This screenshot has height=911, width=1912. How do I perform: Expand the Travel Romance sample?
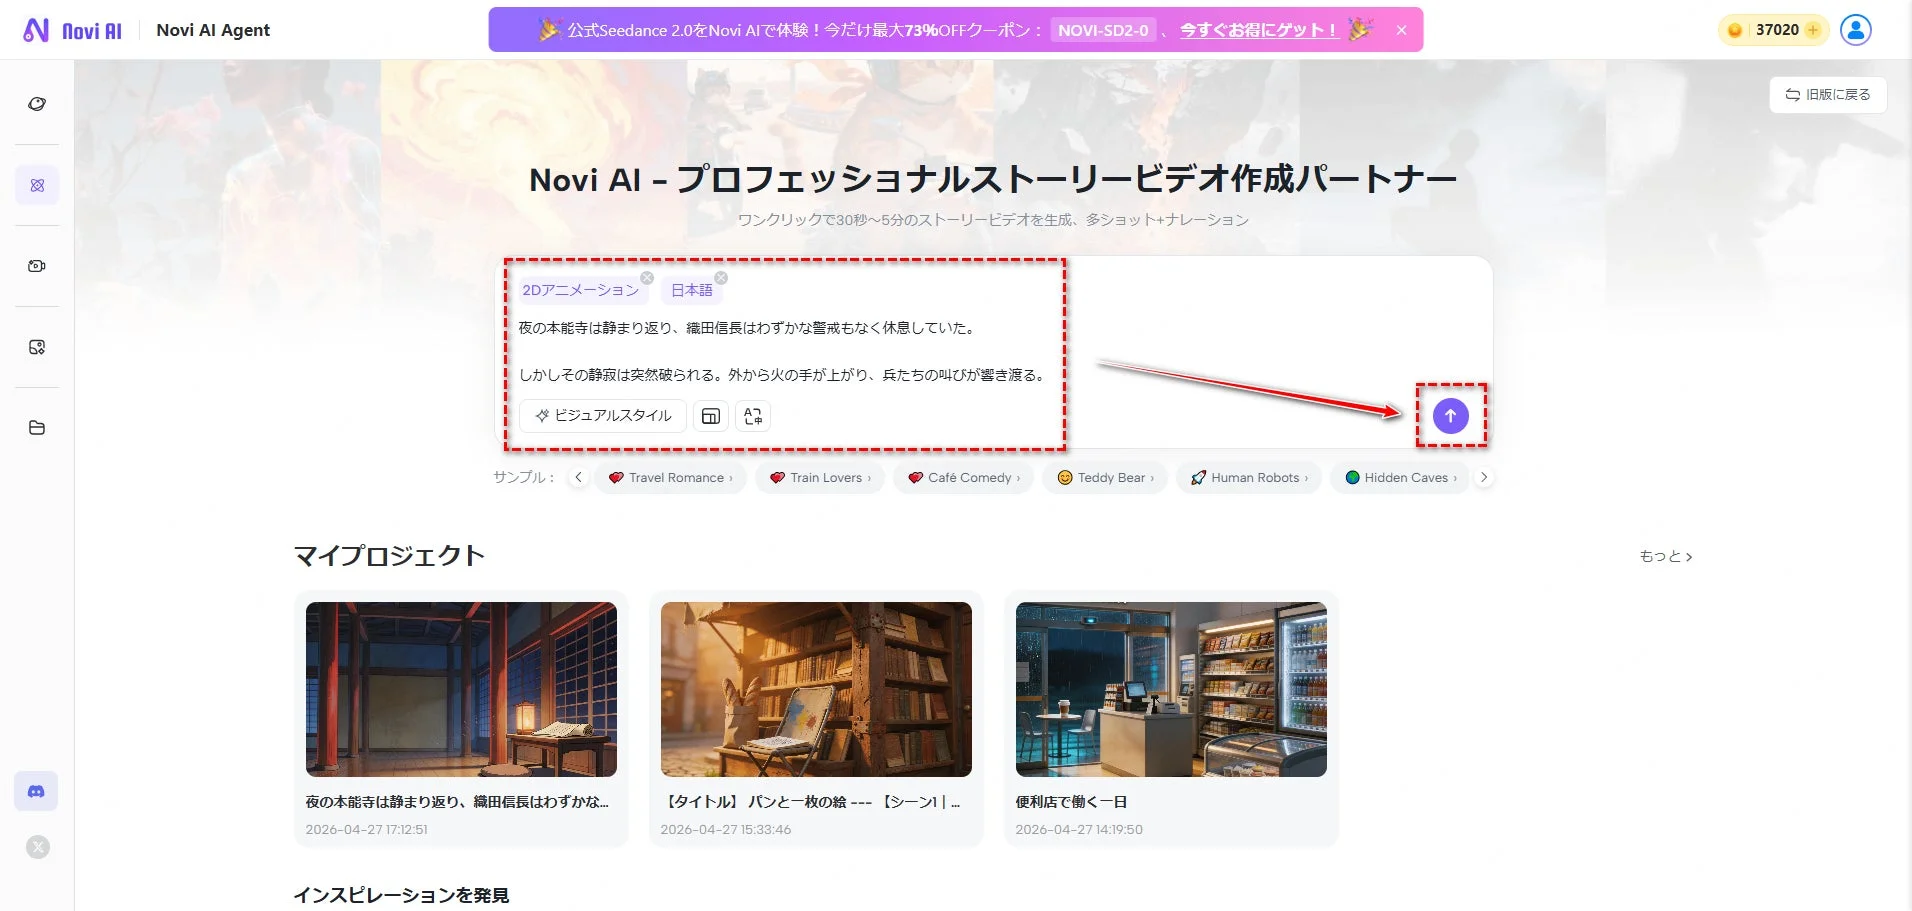670,477
